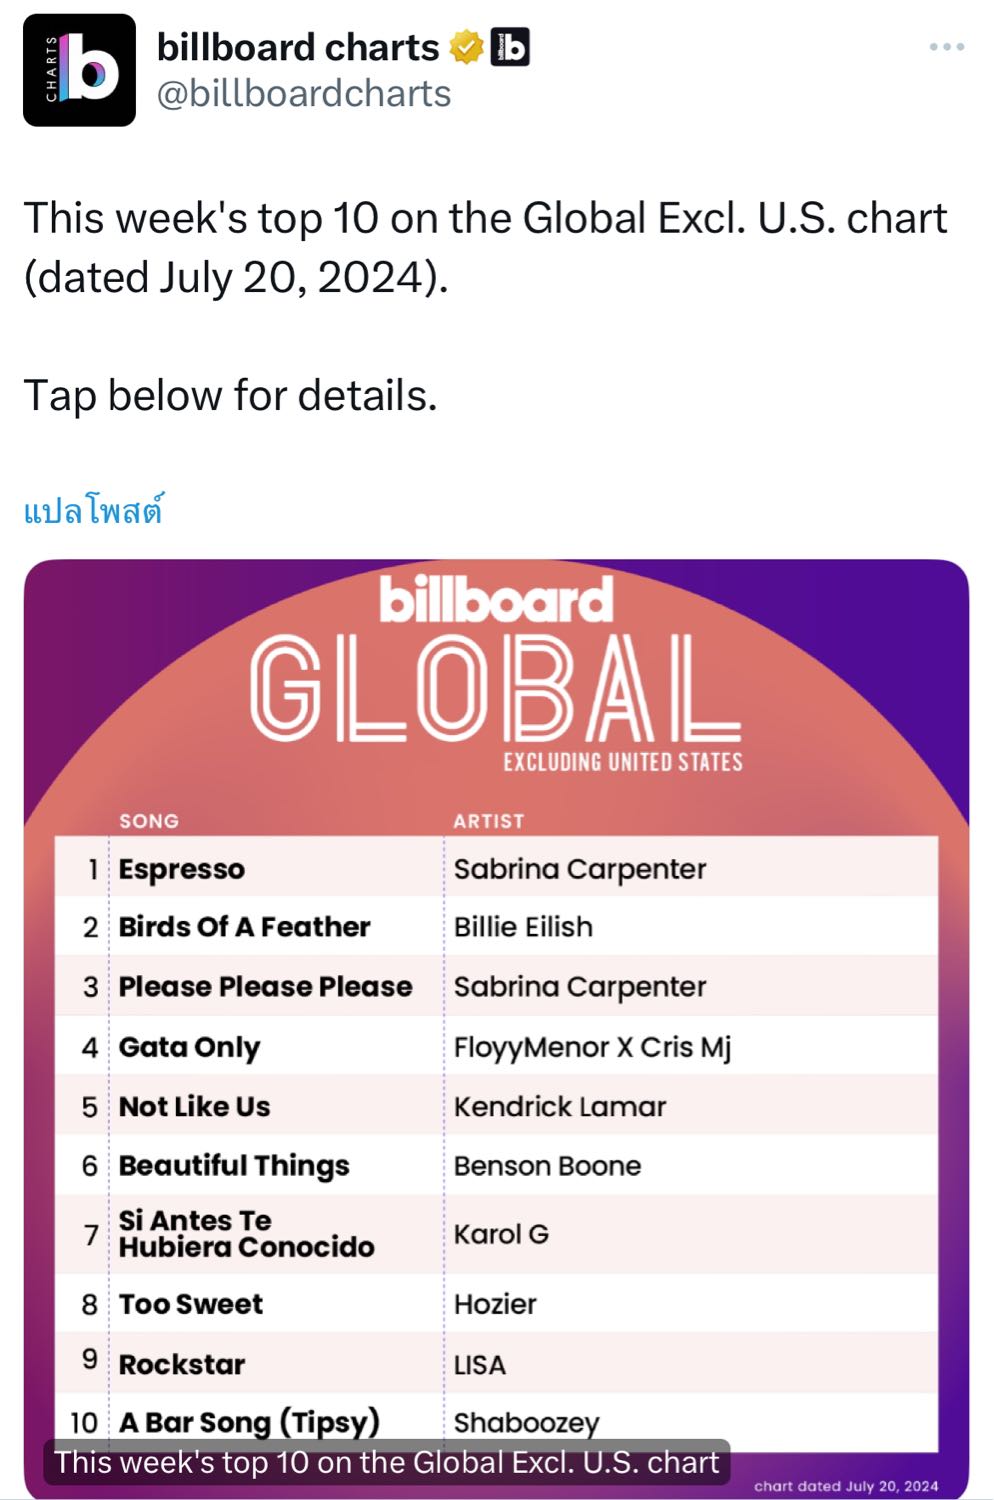Click the Gata Only song title
Screen dimensions: 994x1500
click(x=189, y=1047)
